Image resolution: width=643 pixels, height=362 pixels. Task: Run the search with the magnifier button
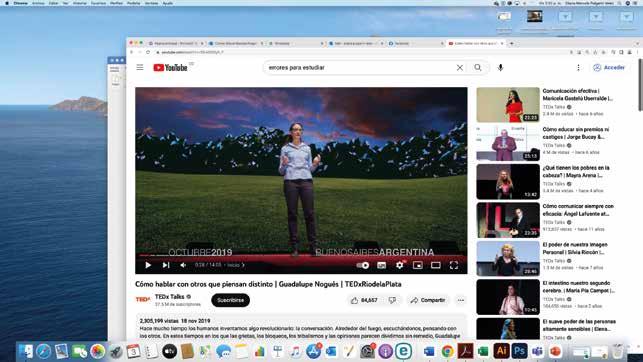(x=478, y=68)
